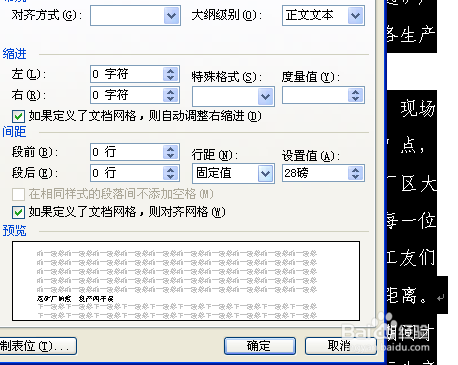Click the 对齐方式(G) label
Viewport: 458px width, 365px height.
pyautogui.click(x=47, y=15)
